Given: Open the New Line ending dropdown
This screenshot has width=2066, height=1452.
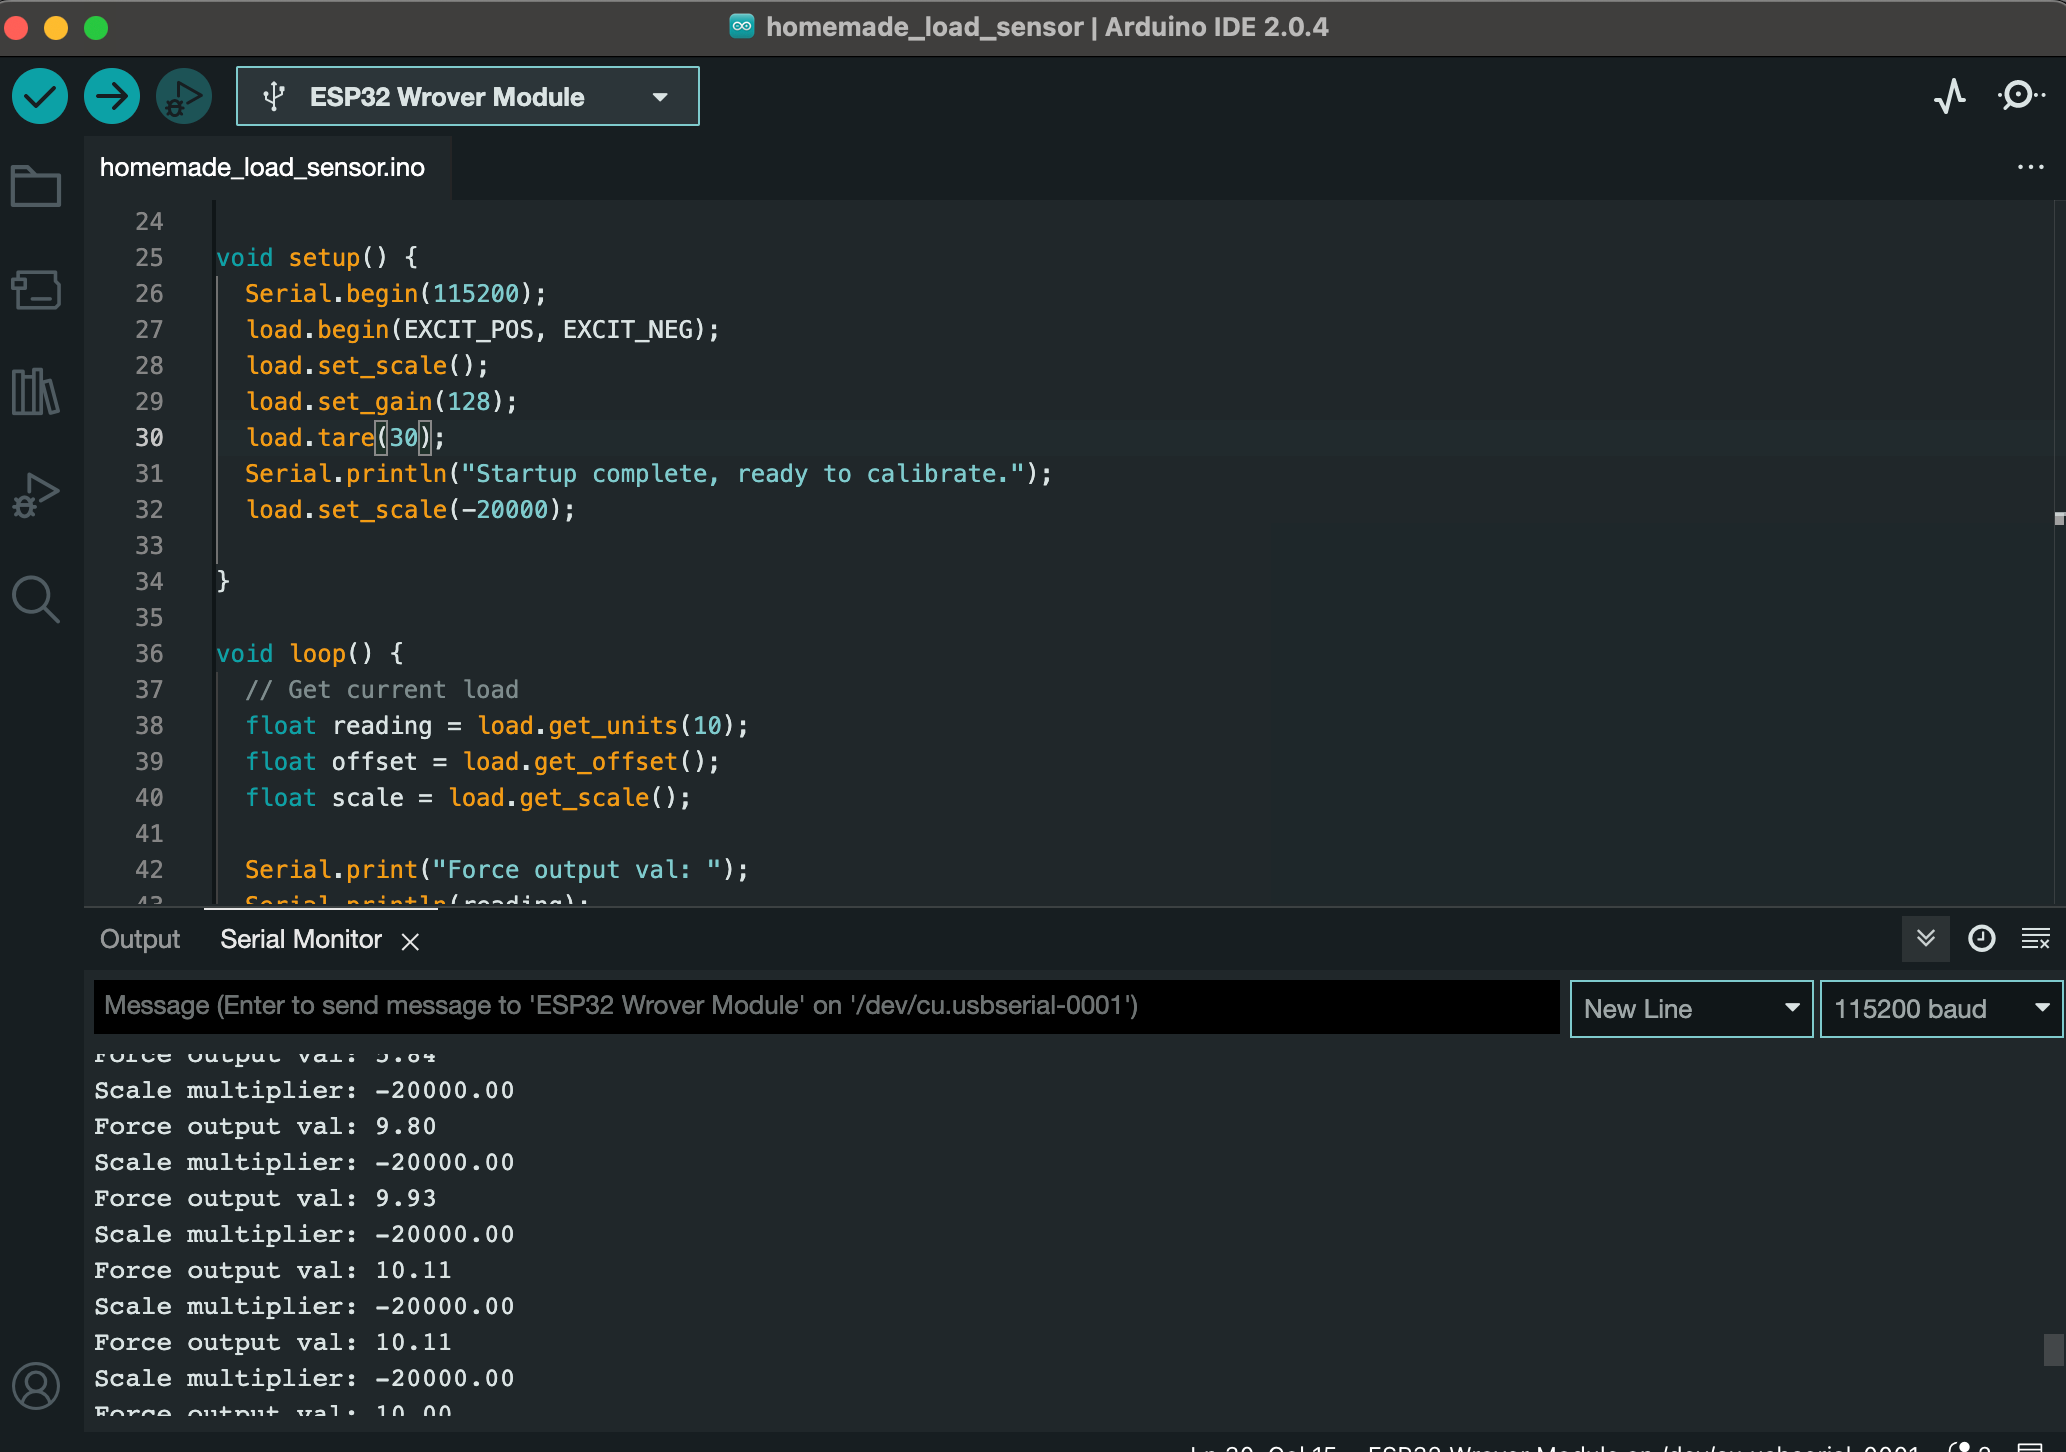Looking at the screenshot, I should [x=1691, y=1009].
